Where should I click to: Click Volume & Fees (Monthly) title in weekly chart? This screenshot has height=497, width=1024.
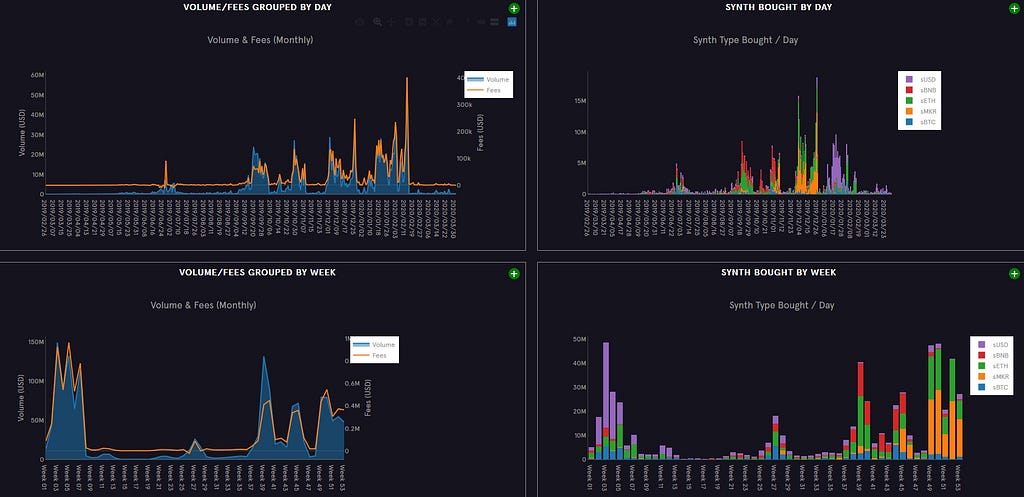pos(203,305)
